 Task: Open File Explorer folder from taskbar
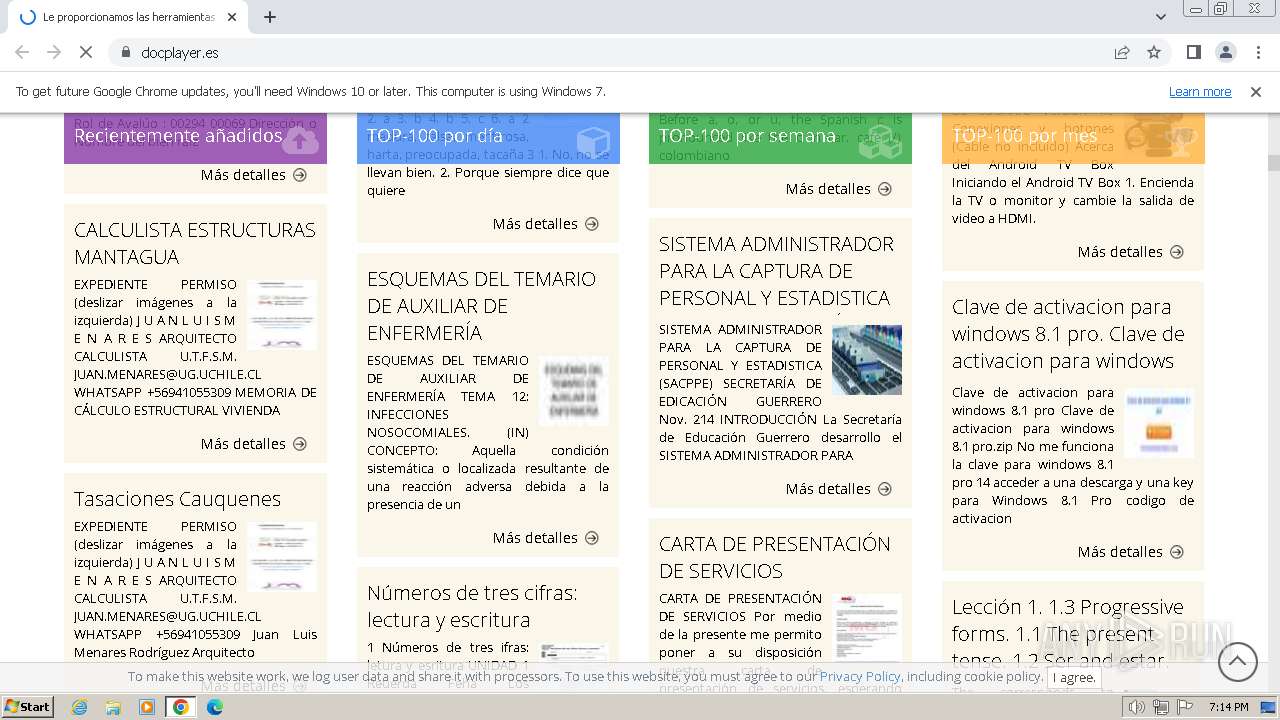pos(113,707)
